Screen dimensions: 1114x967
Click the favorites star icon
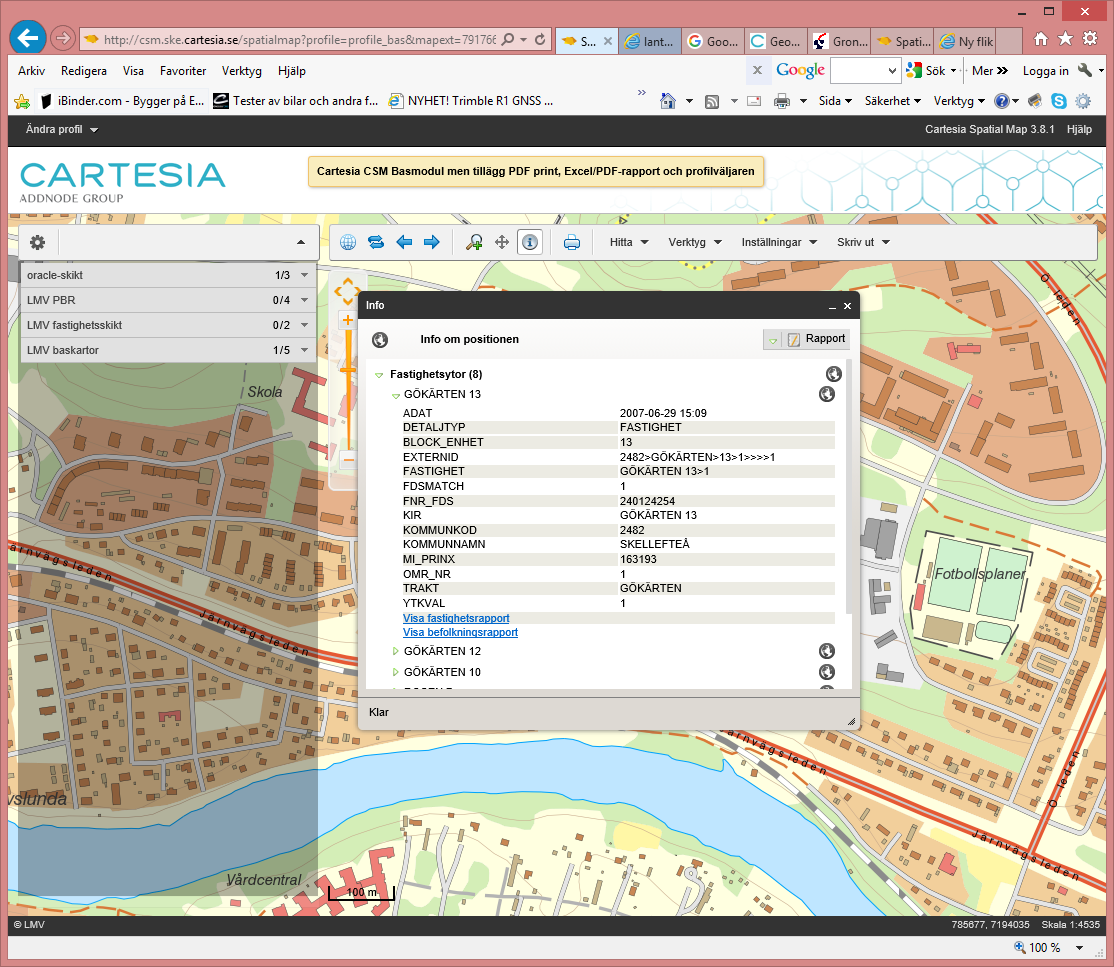pos(1066,39)
